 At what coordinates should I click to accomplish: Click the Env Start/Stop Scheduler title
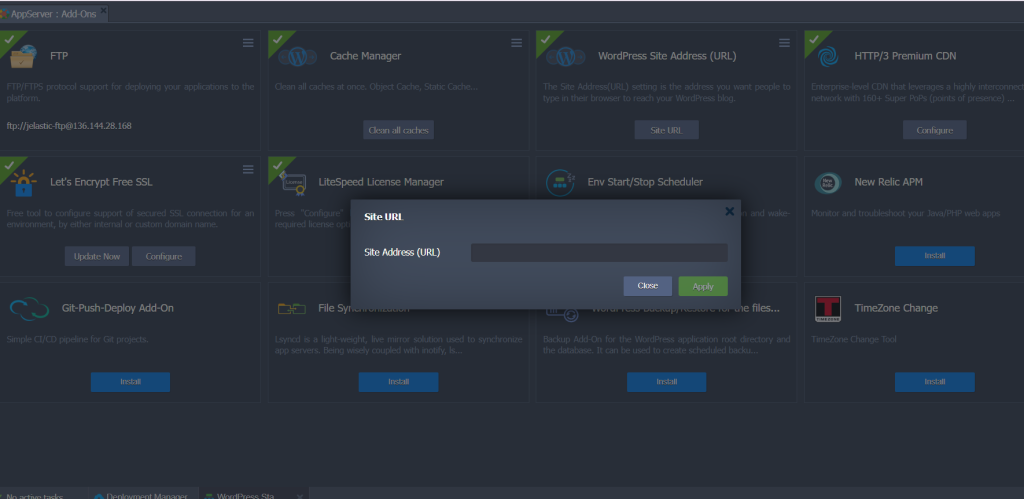(x=645, y=182)
